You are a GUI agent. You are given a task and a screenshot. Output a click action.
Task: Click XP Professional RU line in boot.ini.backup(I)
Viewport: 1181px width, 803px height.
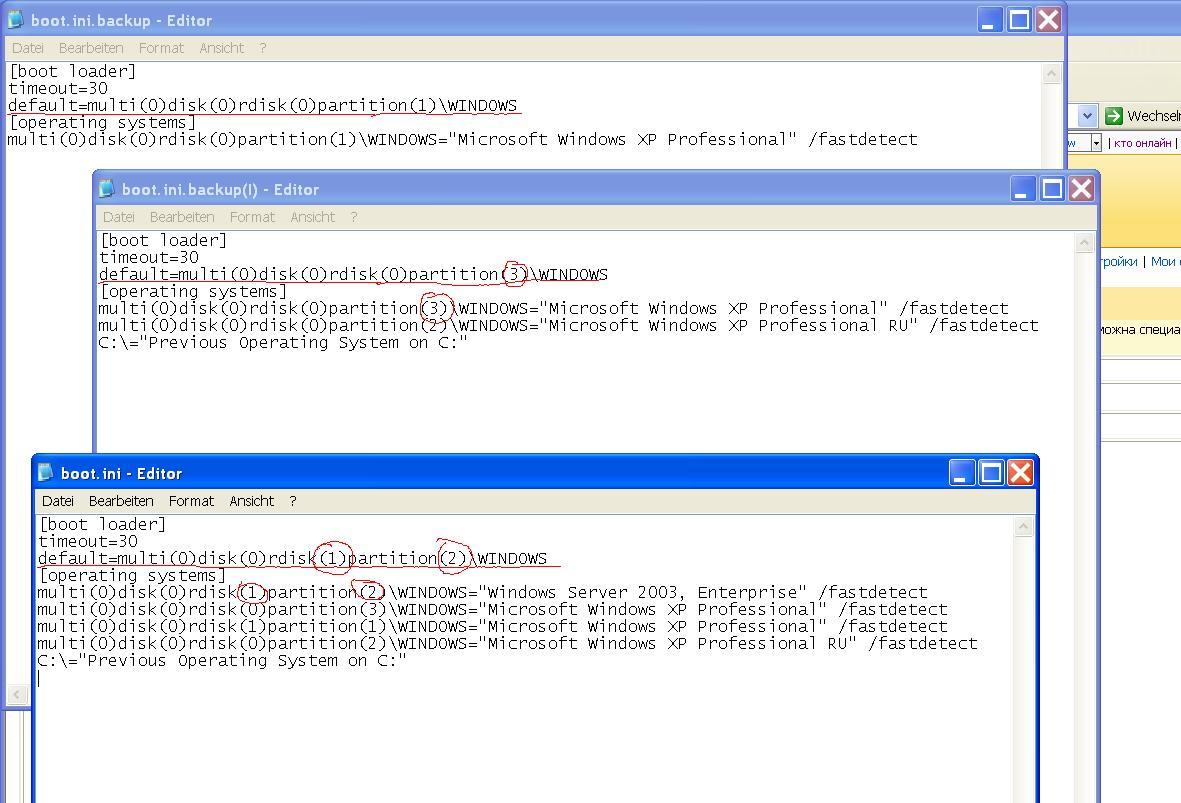tap(569, 325)
